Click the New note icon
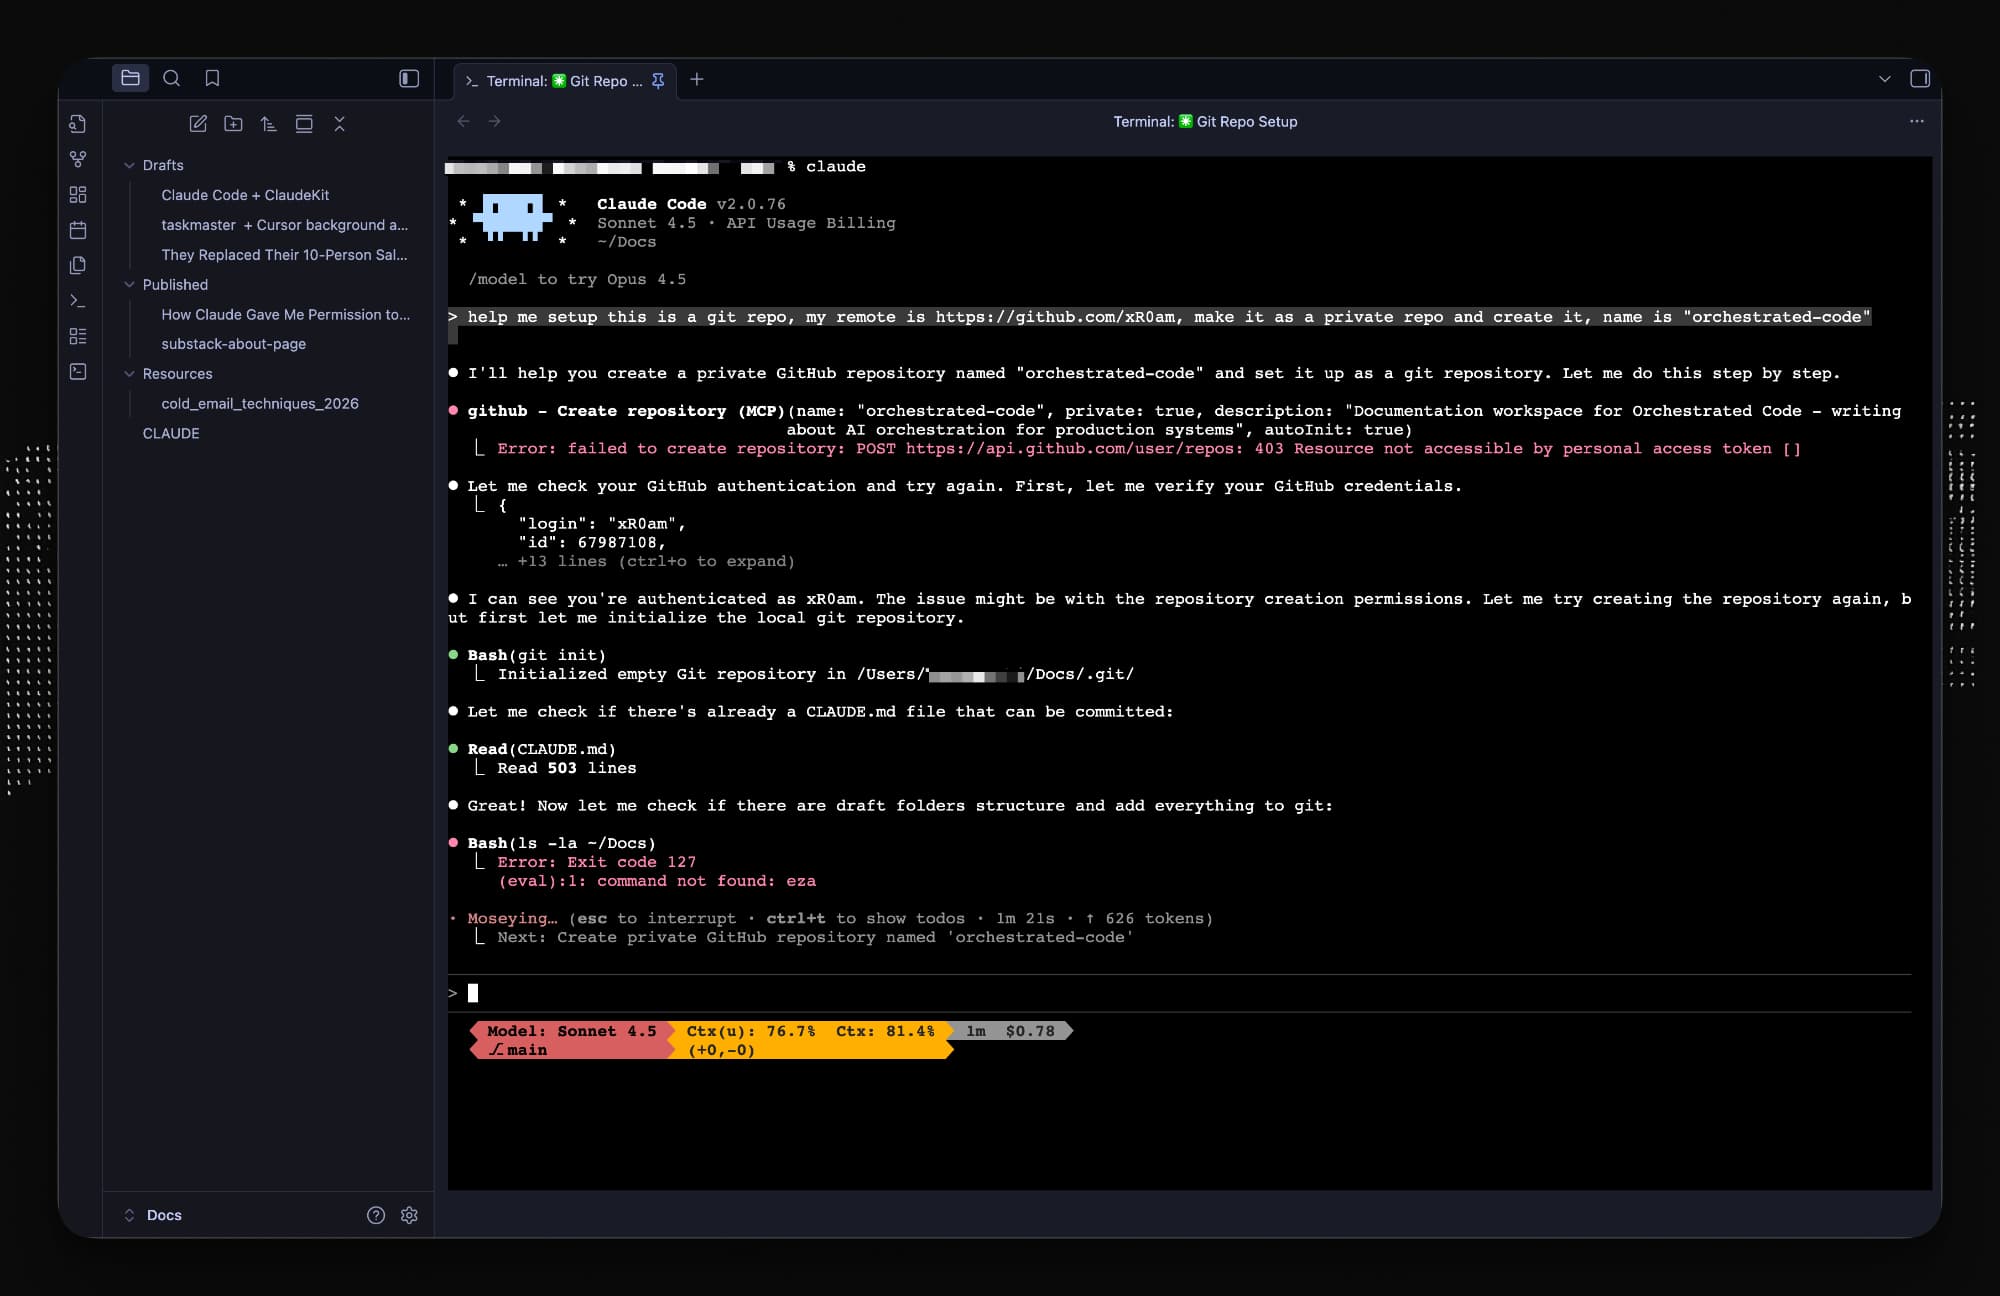The height and width of the screenshot is (1296, 2000). tap(198, 124)
